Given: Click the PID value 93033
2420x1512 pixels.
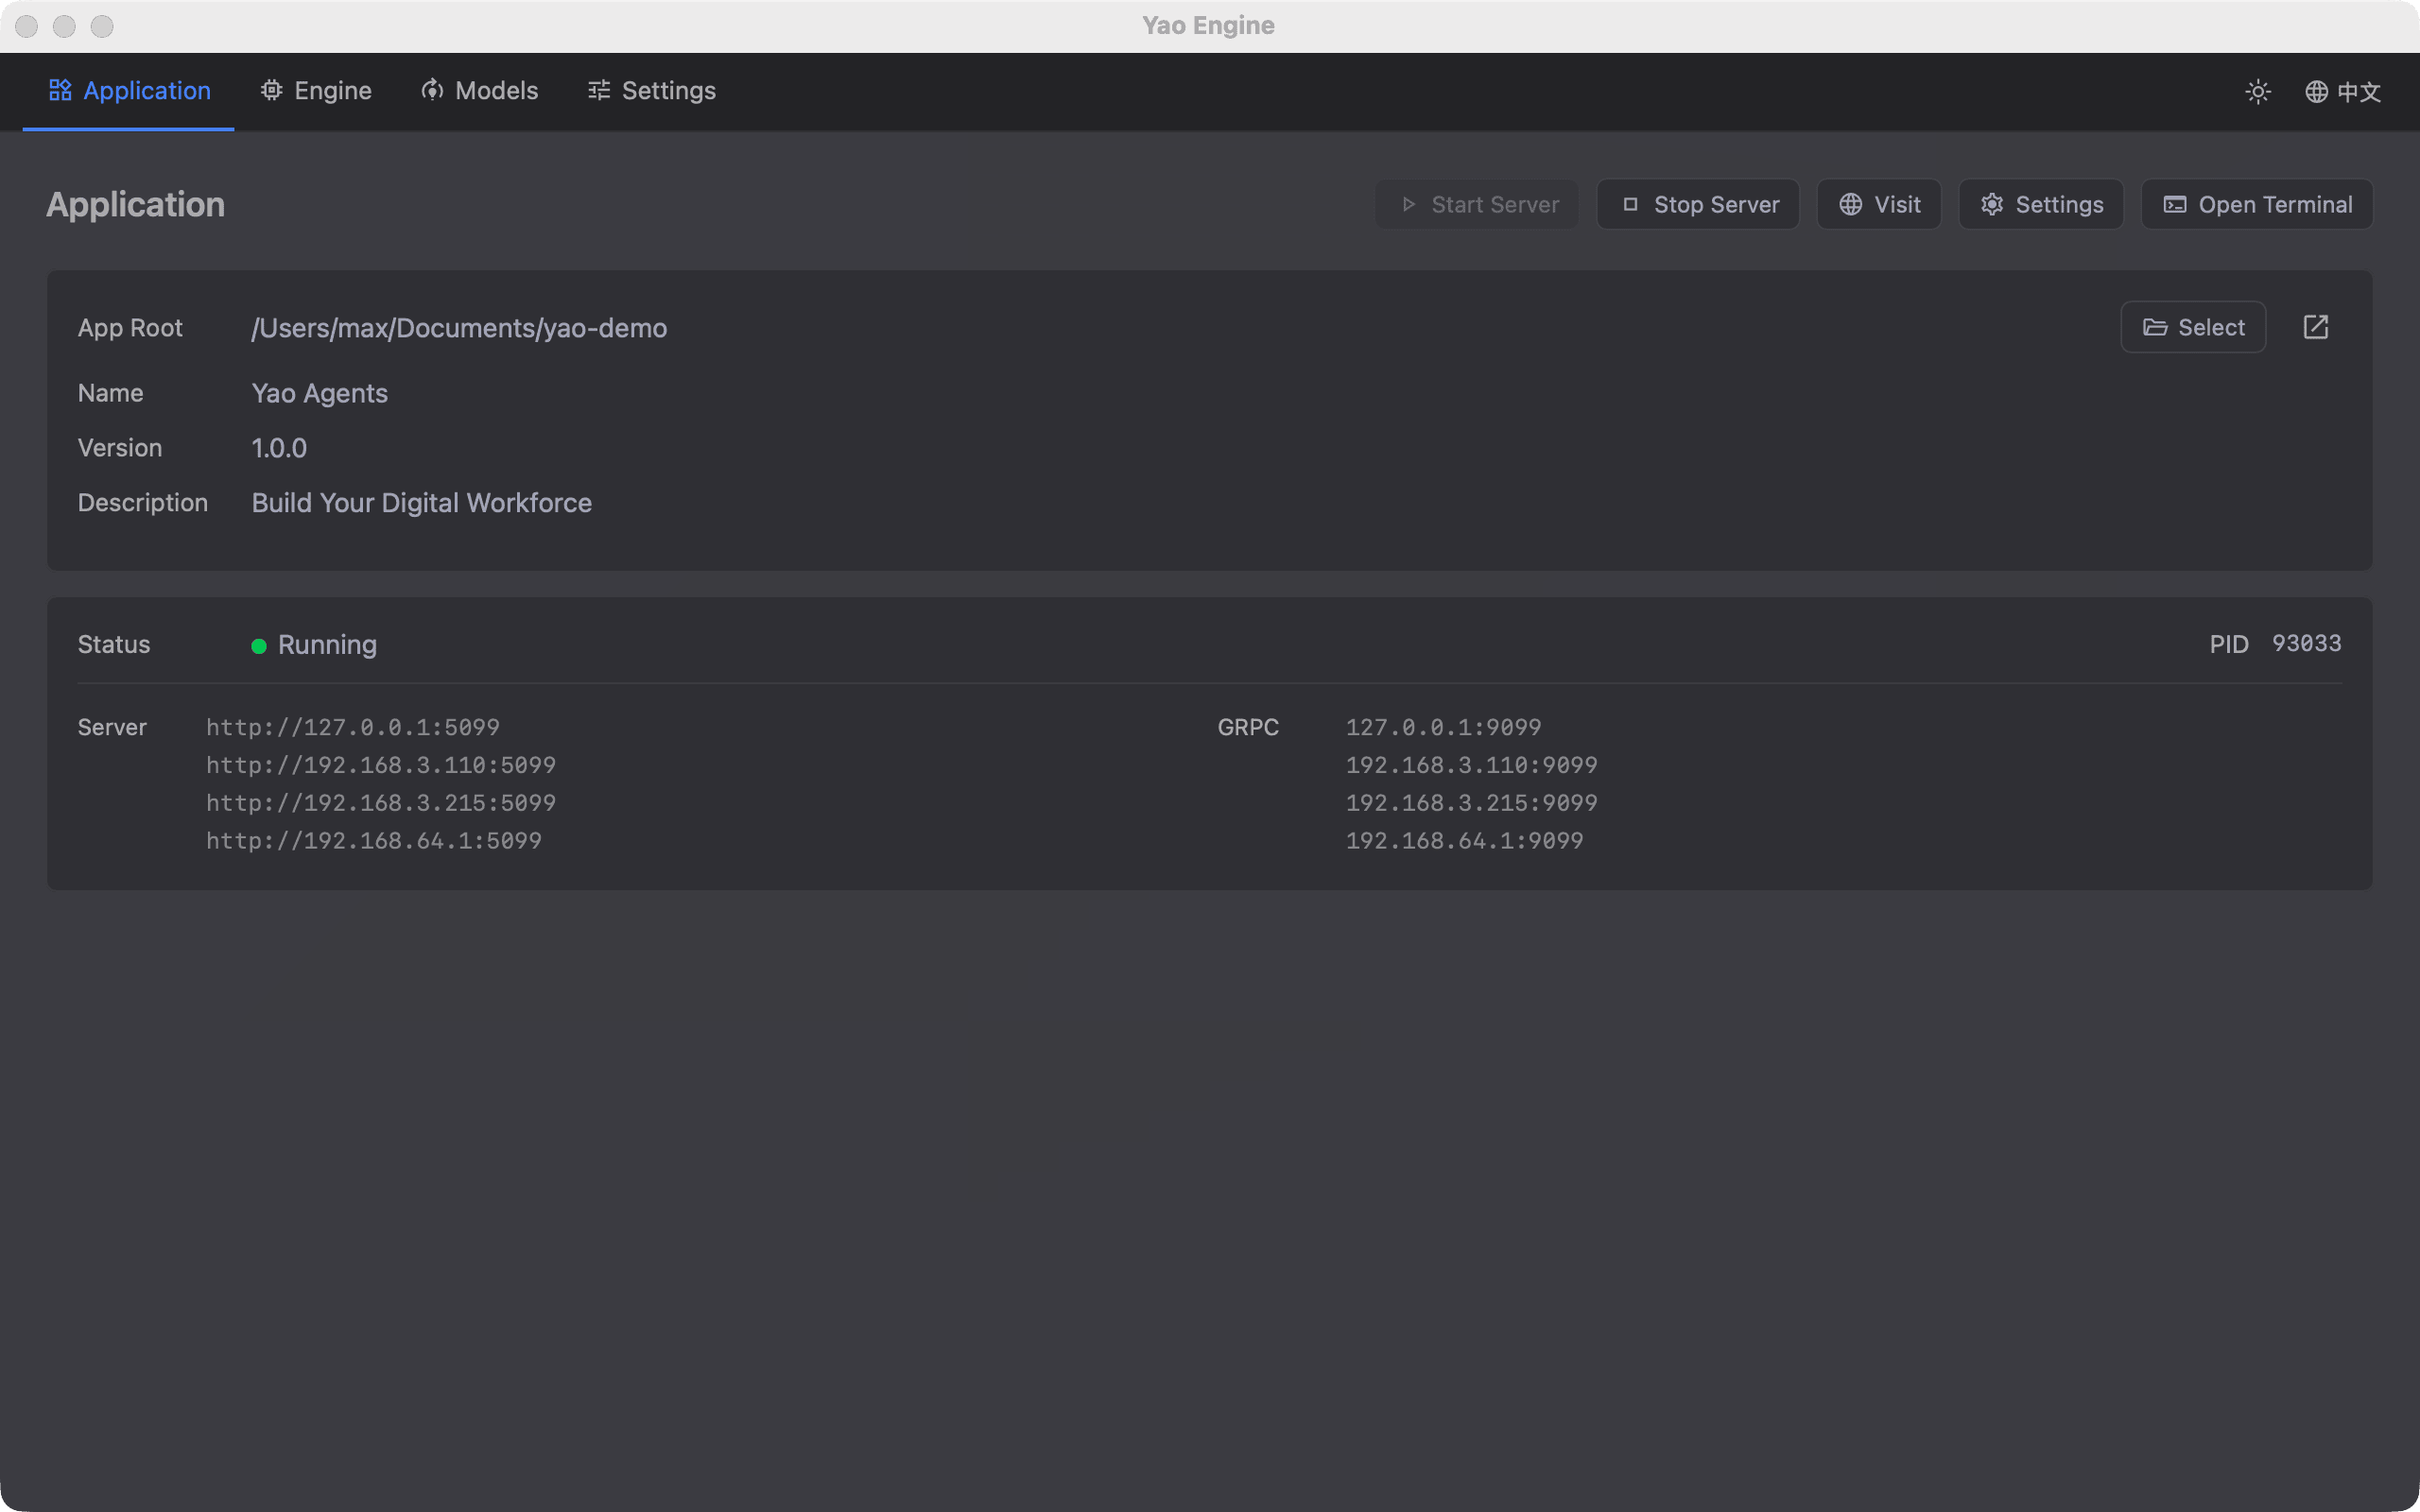Looking at the screenshot, I should tap(2306, 644).
